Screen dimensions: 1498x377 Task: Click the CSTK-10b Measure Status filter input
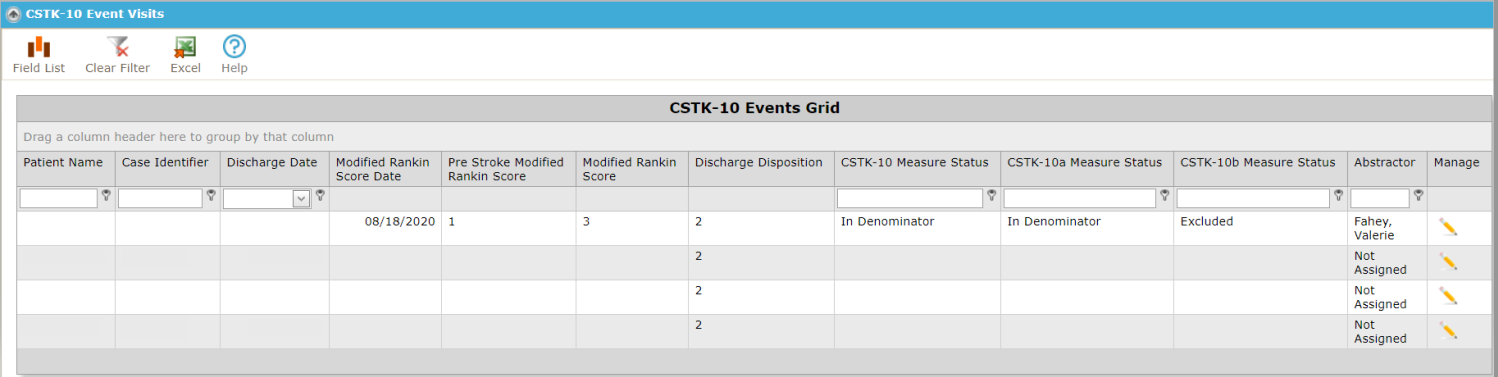[x=1253, y=199]
